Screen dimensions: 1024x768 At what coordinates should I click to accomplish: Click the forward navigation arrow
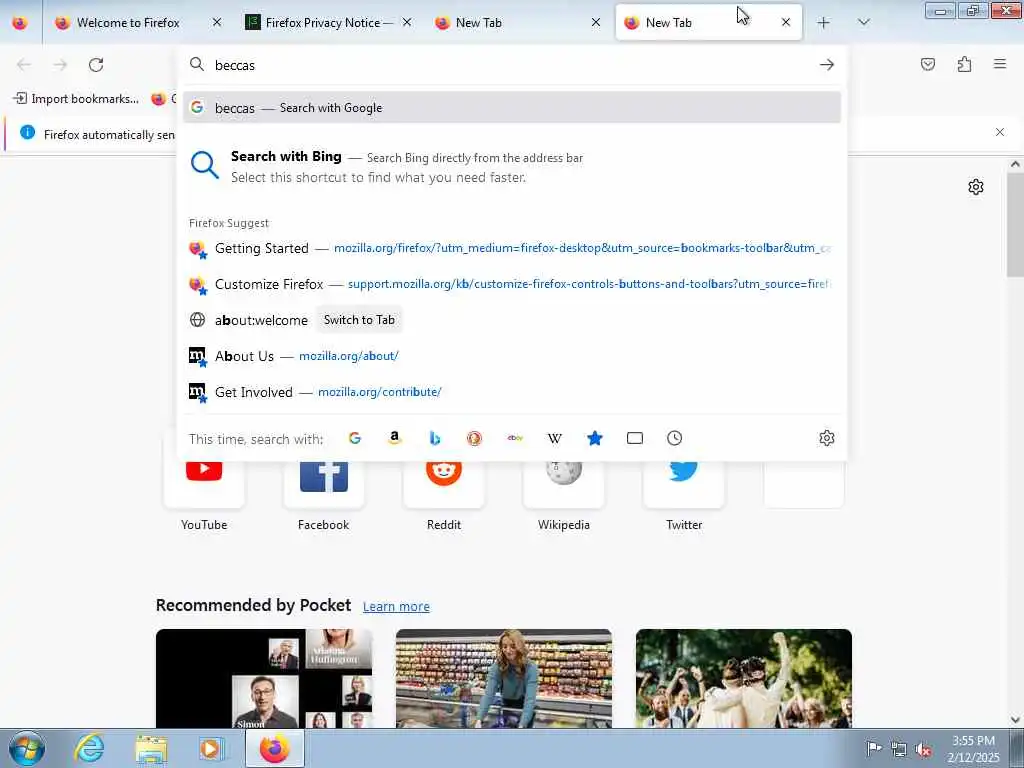pos(60,65)
